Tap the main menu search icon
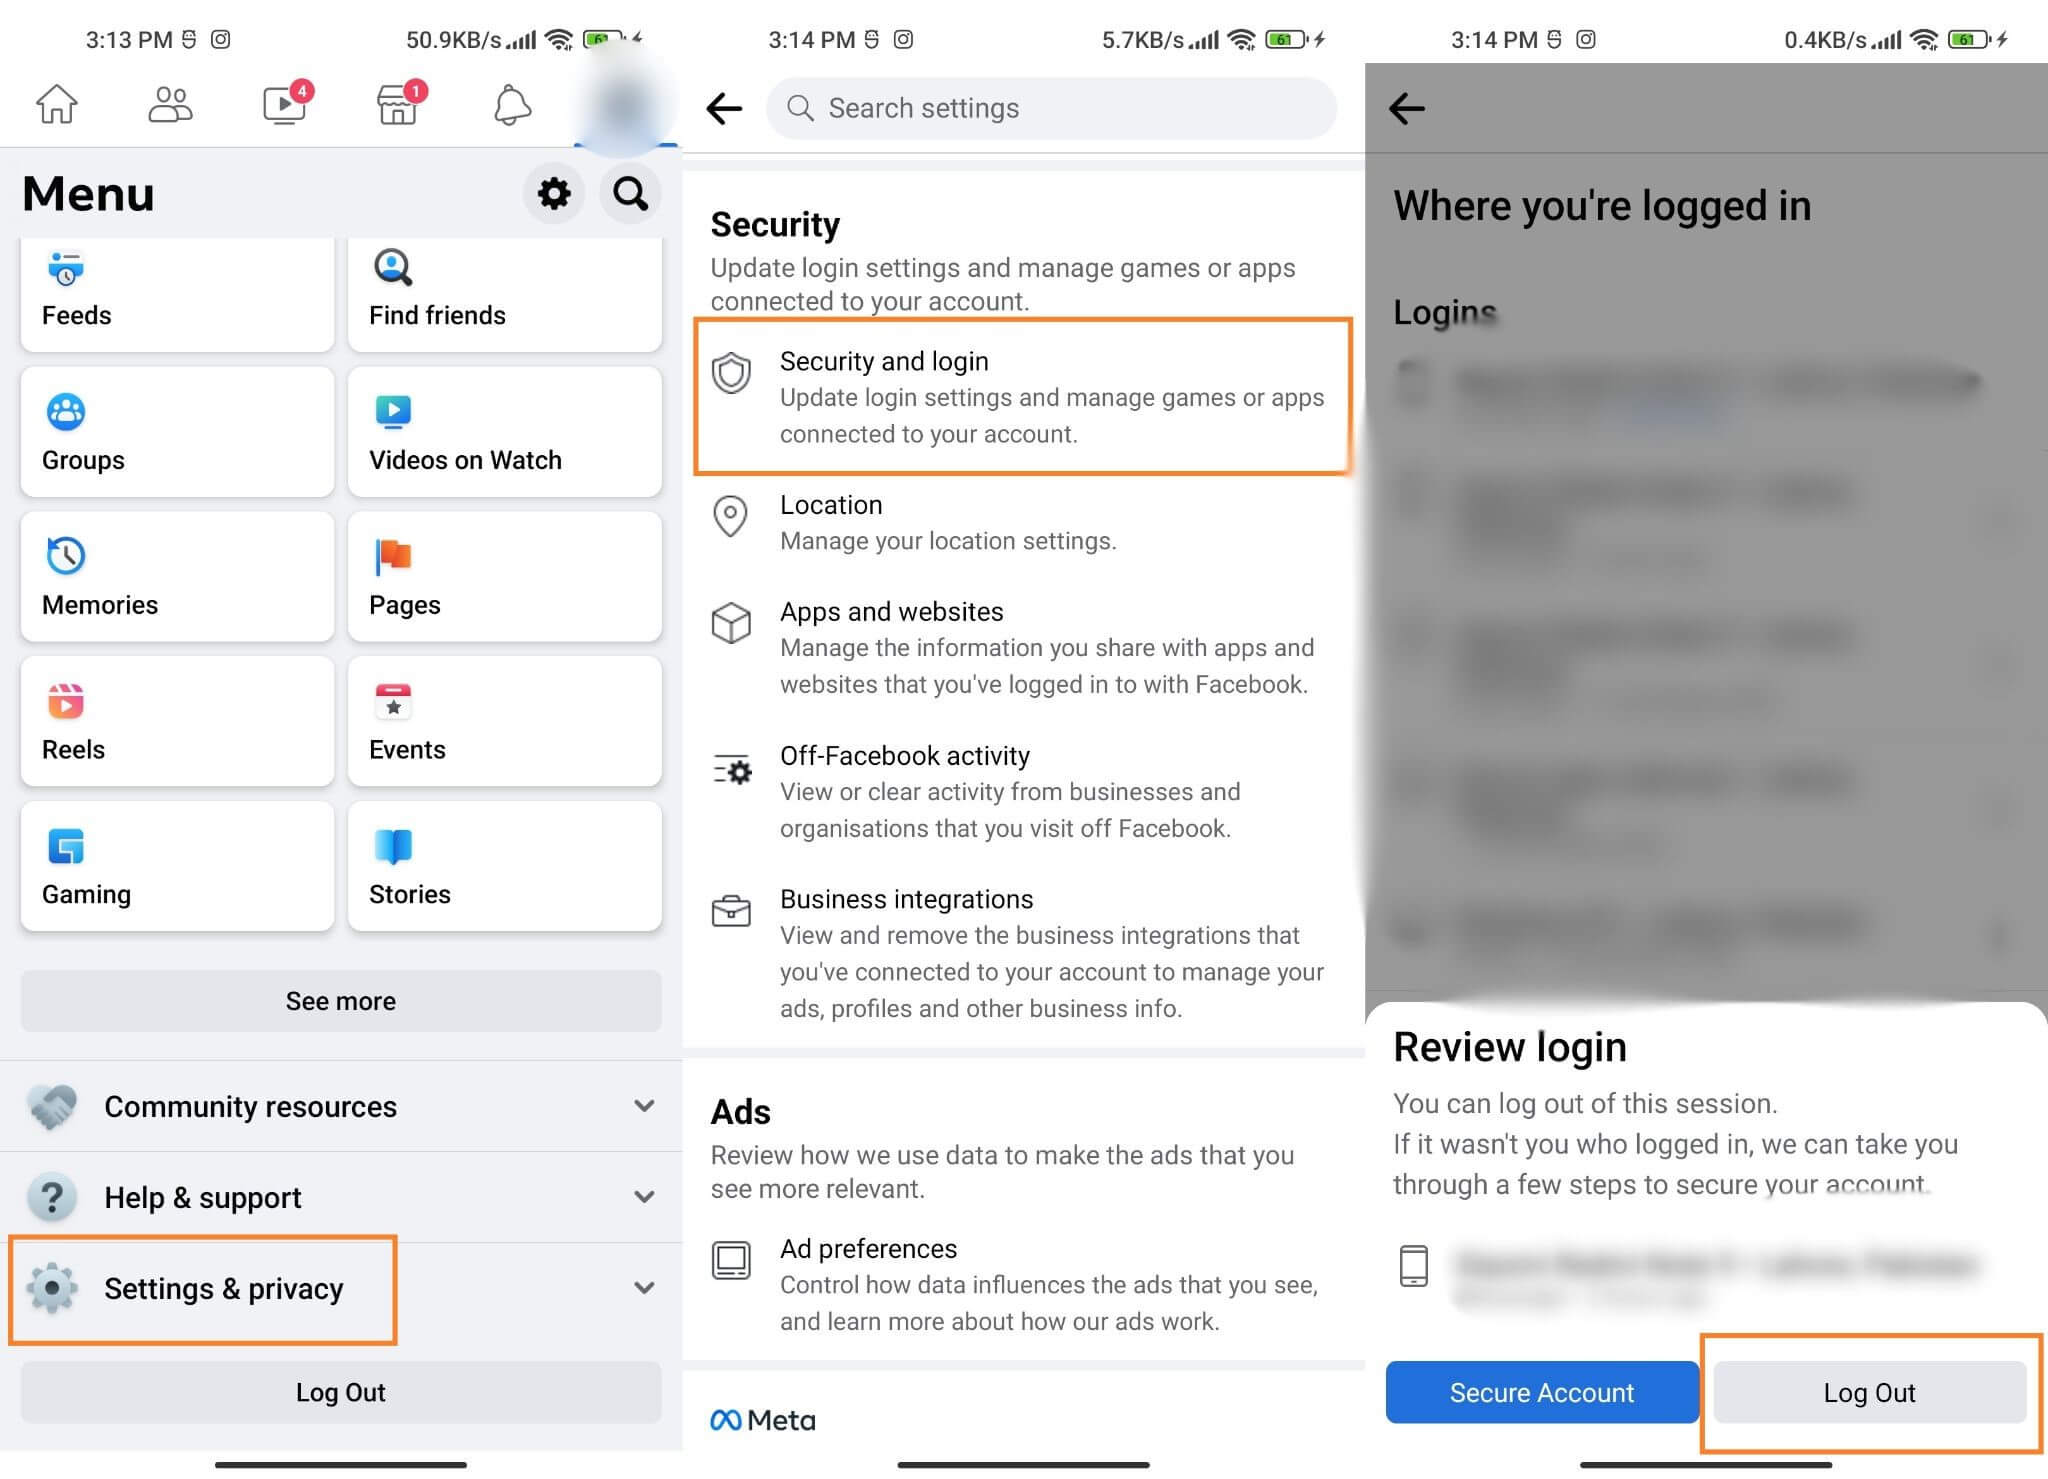 [631, 192]
